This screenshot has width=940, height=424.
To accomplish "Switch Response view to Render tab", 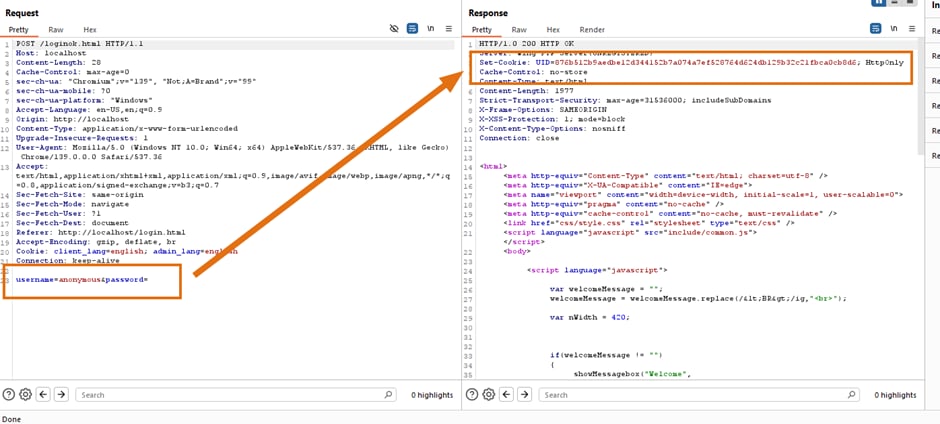I will (x=592, y=30).
